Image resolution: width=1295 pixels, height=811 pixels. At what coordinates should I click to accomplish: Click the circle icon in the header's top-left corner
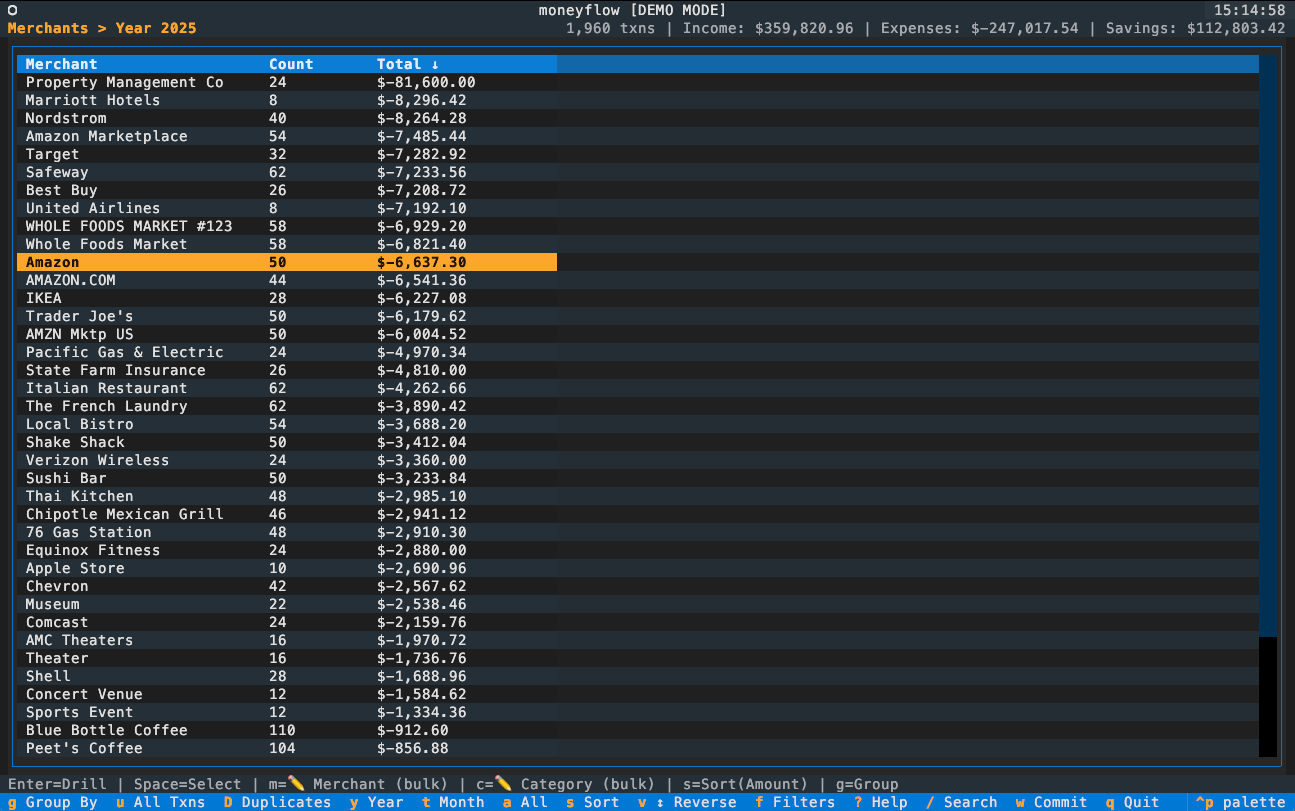[x=13, y=10]
